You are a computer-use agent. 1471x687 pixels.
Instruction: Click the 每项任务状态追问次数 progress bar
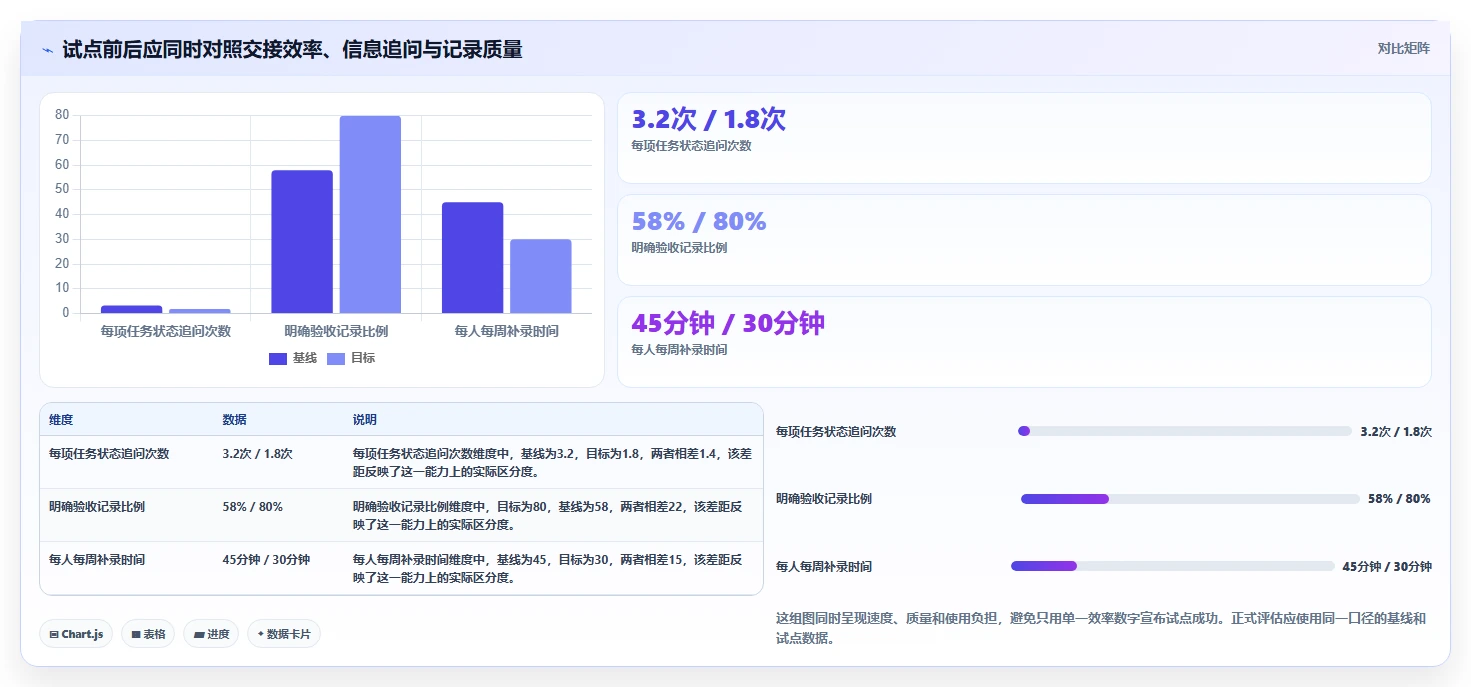click(1184, 431)
